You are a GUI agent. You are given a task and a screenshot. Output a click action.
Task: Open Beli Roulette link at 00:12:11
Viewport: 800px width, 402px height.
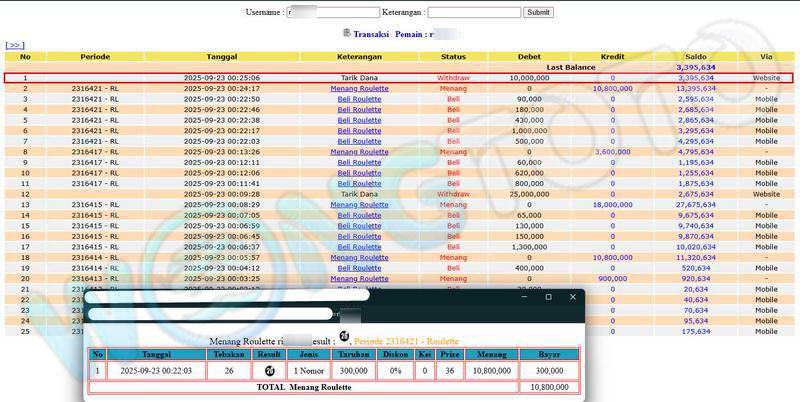359,162
